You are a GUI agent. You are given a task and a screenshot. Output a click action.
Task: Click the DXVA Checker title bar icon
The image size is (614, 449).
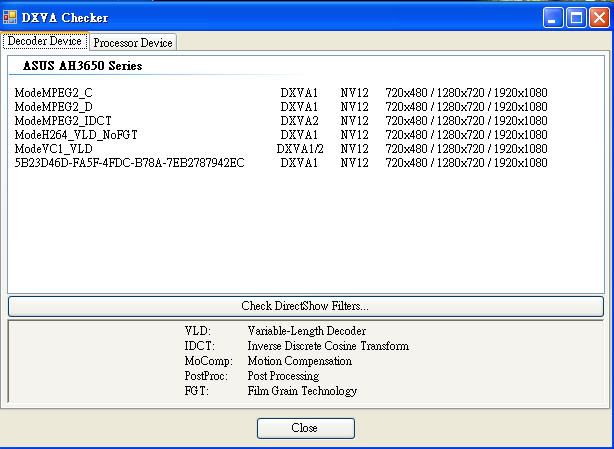[x=10, y=17]
